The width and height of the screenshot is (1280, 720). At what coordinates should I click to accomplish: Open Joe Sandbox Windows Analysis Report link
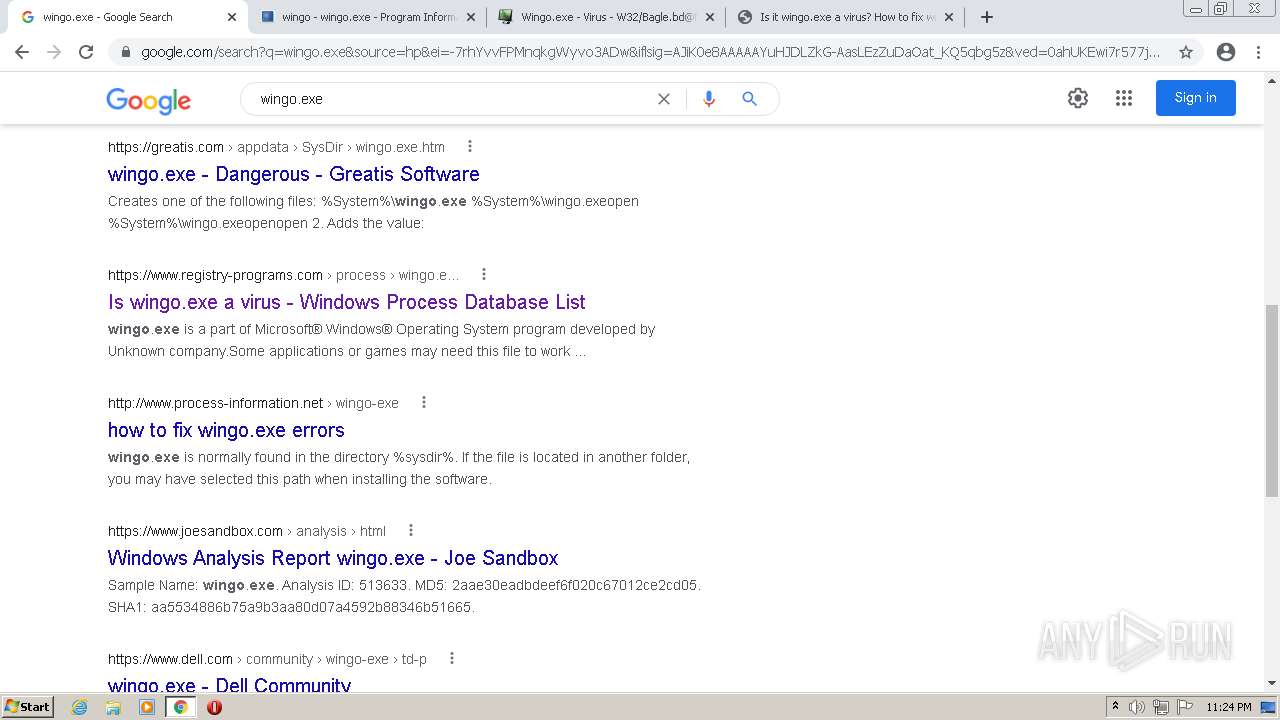[333, 558]
